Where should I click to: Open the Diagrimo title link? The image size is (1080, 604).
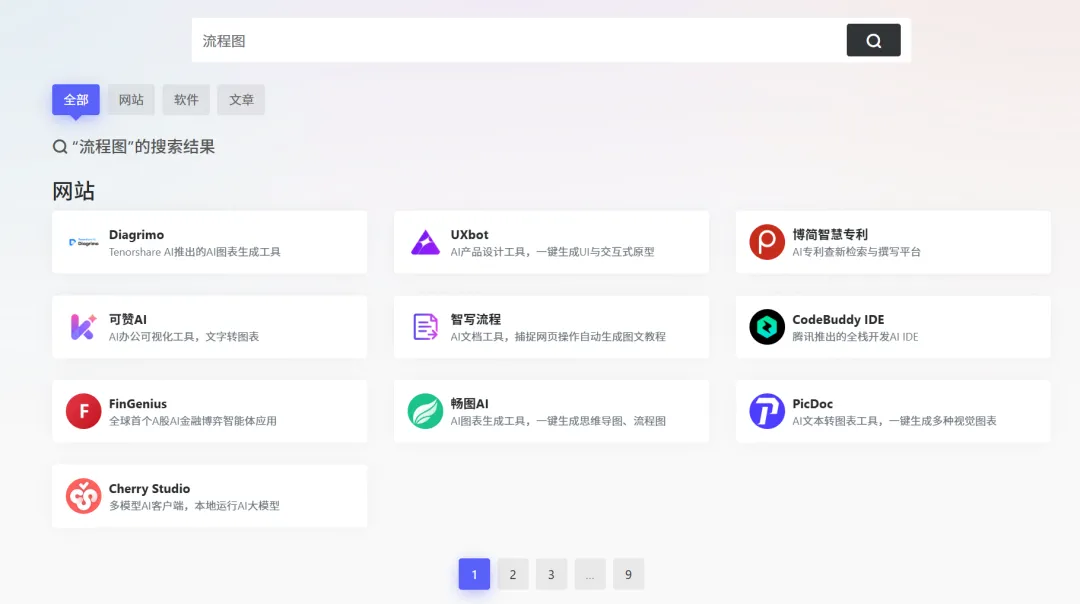136,235
